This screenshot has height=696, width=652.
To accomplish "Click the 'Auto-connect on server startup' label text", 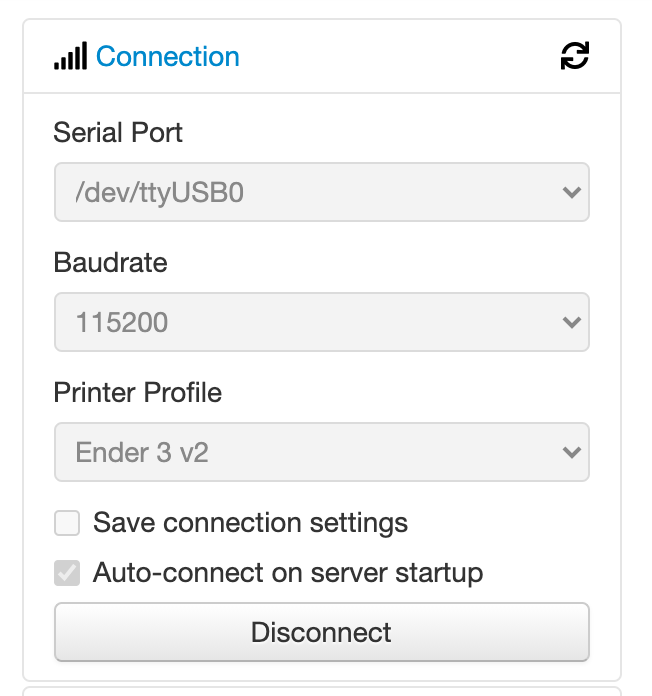I will [288, 573].
